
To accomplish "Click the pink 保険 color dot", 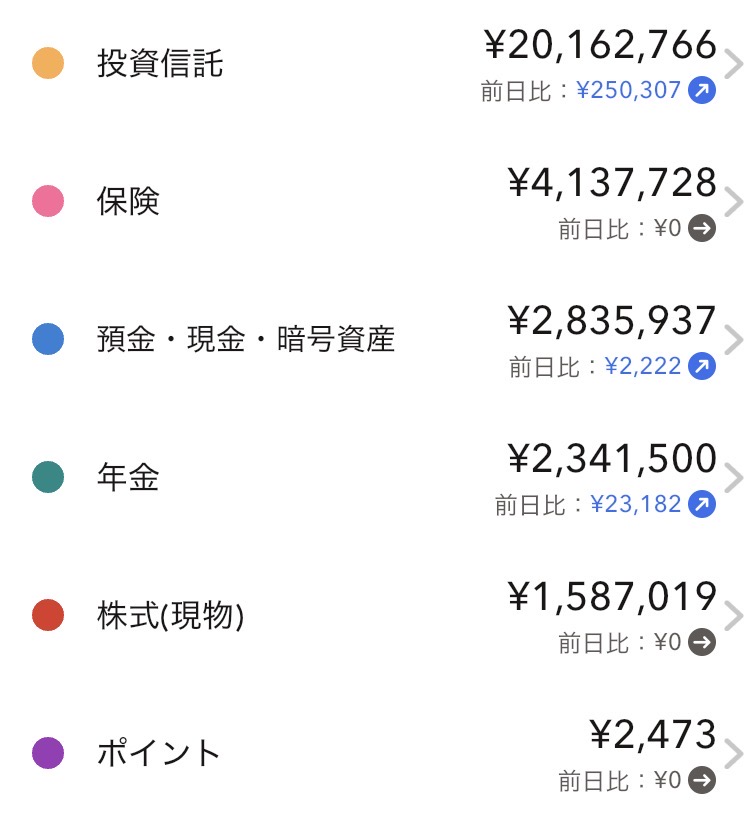I will coord(48,202).
